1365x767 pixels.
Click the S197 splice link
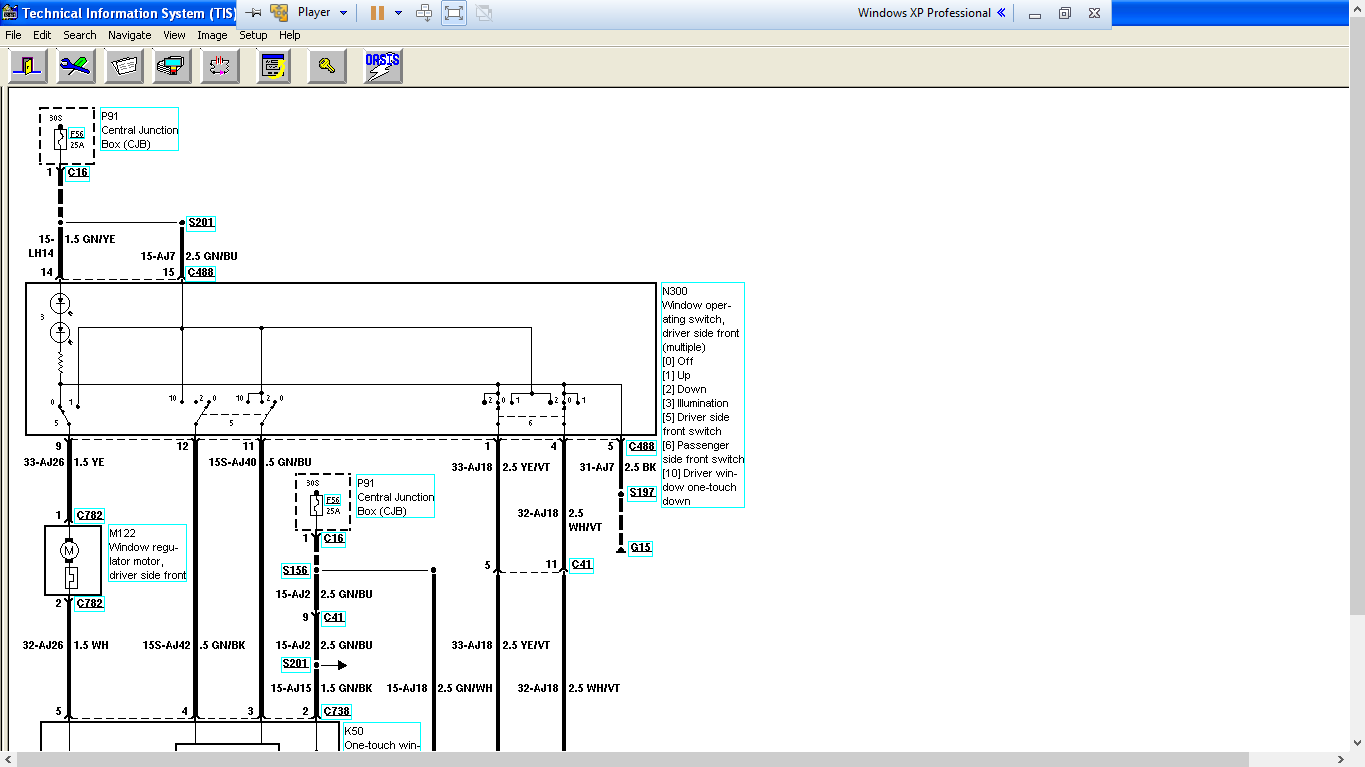click(641, 493)
